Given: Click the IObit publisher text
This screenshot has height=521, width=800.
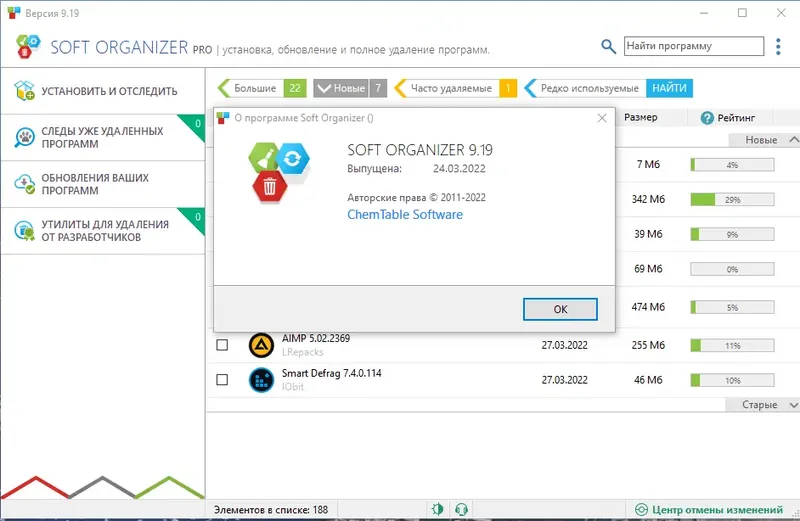Looking at the screenshot, I should pyautogui.click(x=292, y=387).
